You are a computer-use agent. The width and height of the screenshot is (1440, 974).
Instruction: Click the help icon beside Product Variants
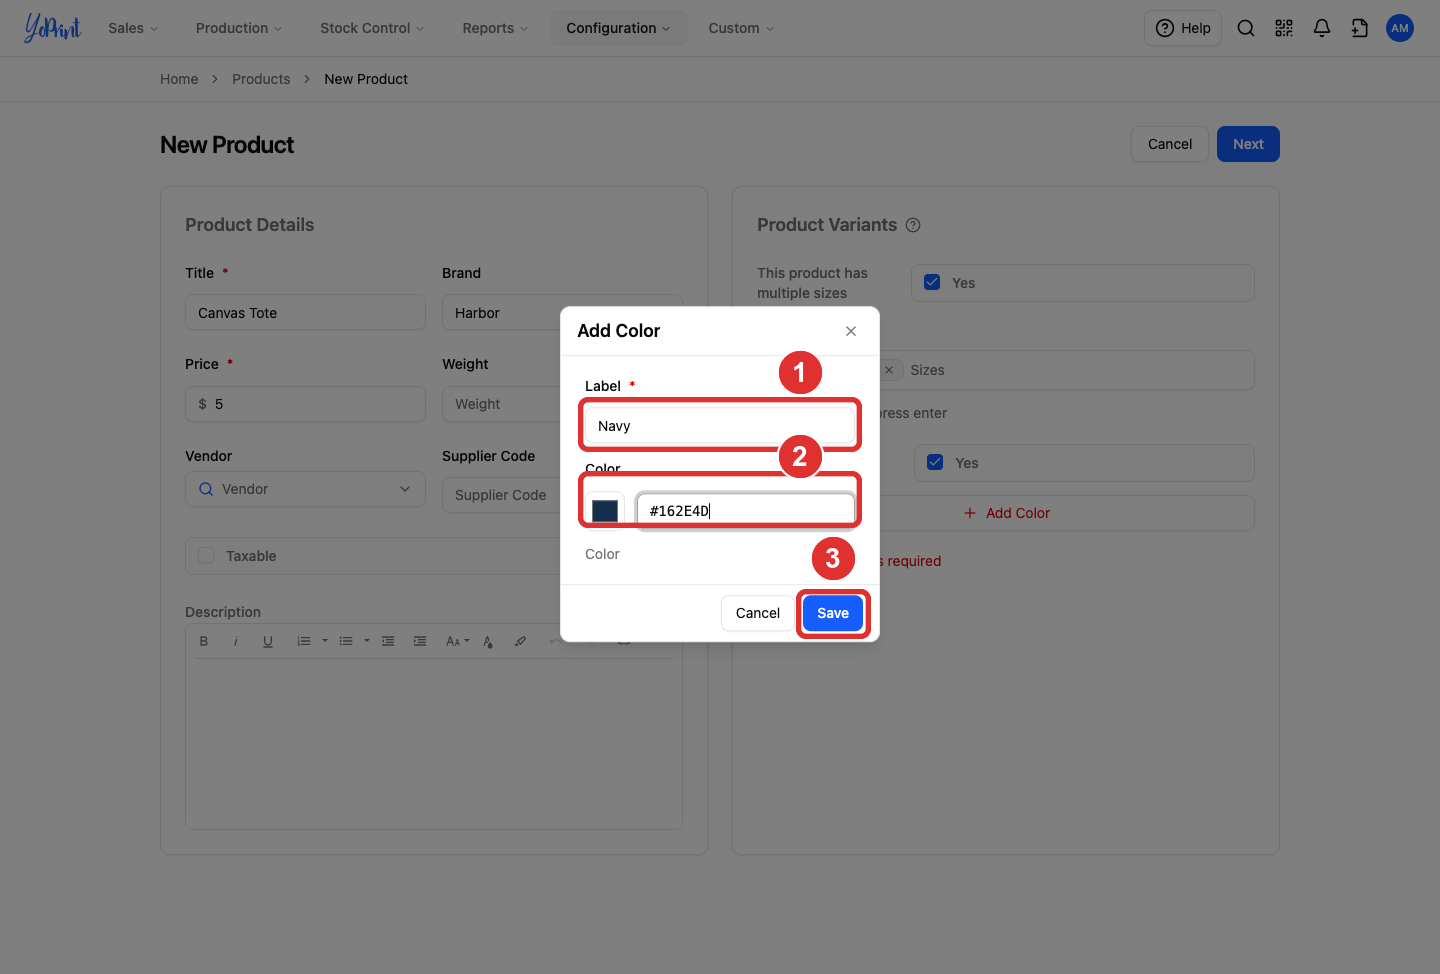(x=913, y=225)
